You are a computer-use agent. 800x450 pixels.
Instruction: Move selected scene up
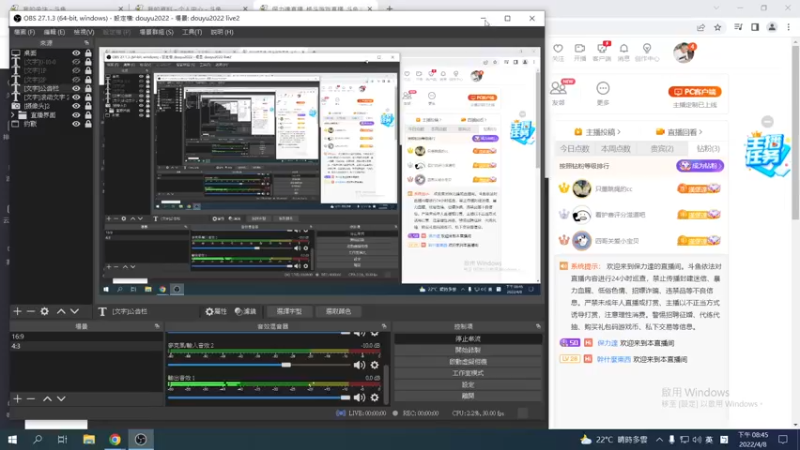coord(47,398)
